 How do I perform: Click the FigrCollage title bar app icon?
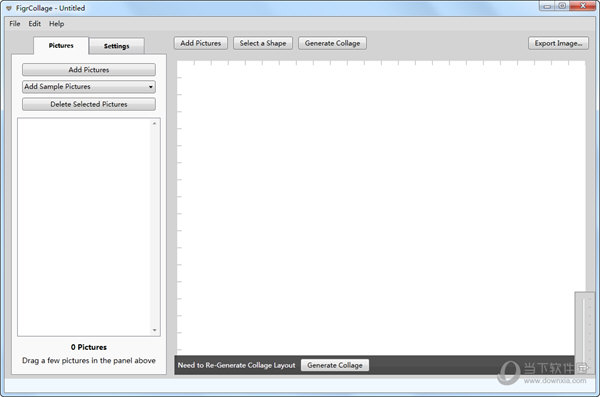[9, 8]
